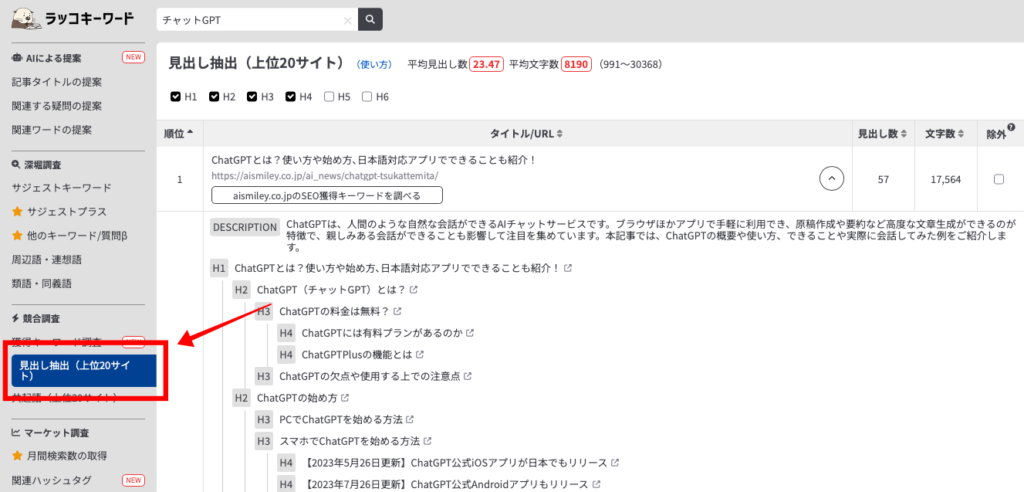Click the H3 ChatGPTの料金は無料？ heading text

(x=334, y=311)
